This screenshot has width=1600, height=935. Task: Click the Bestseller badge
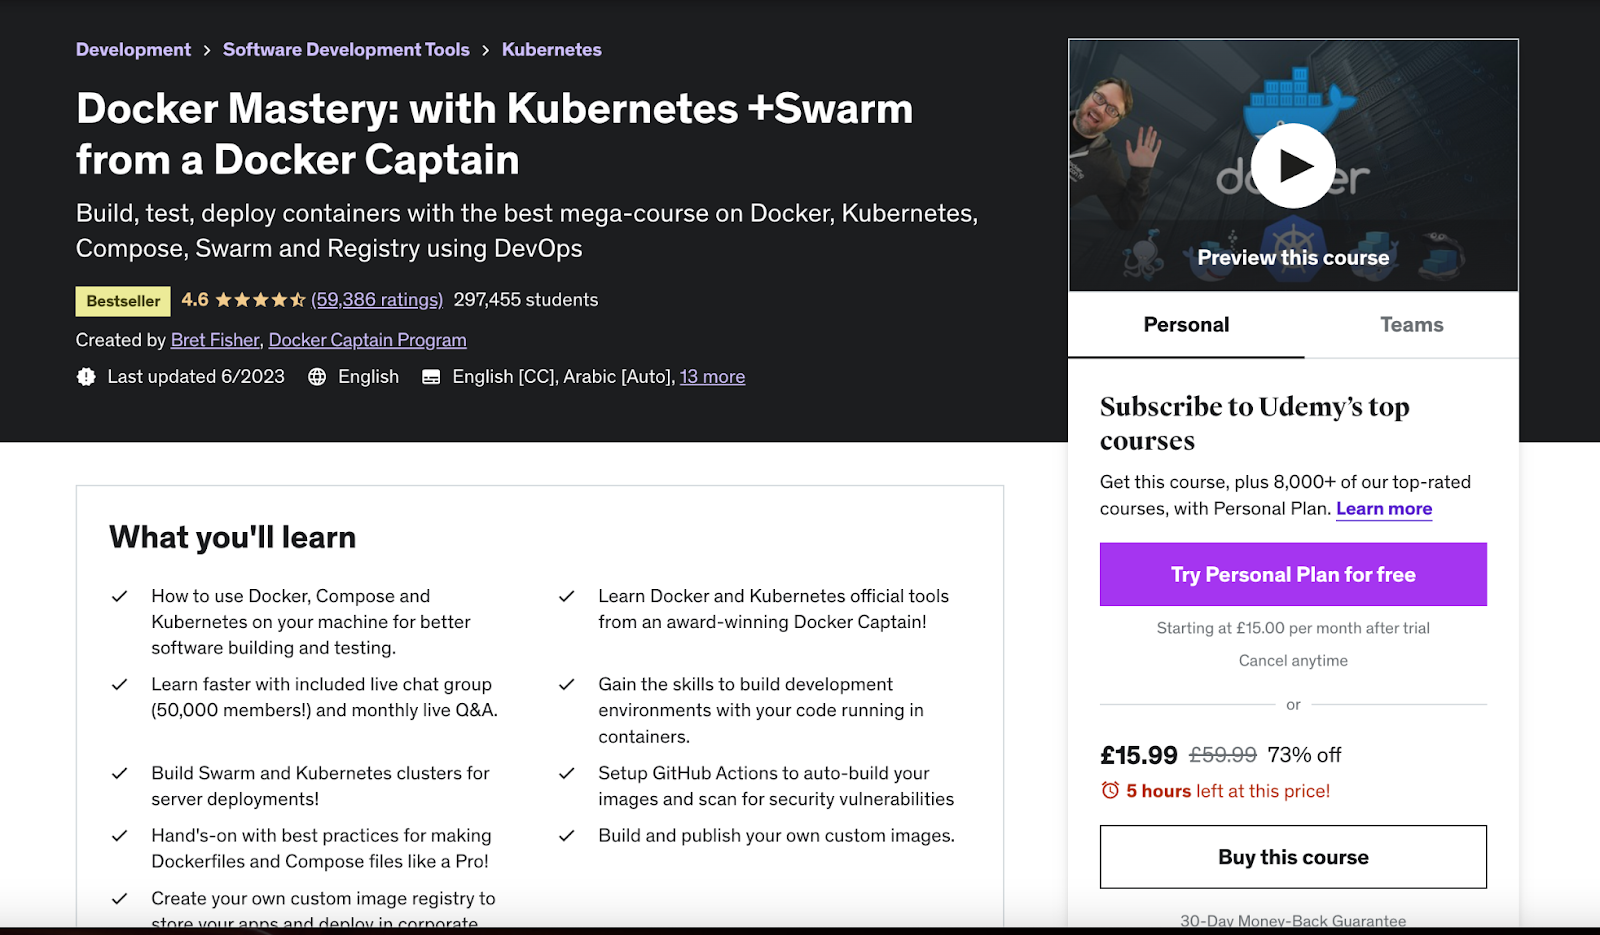[123, 301]
